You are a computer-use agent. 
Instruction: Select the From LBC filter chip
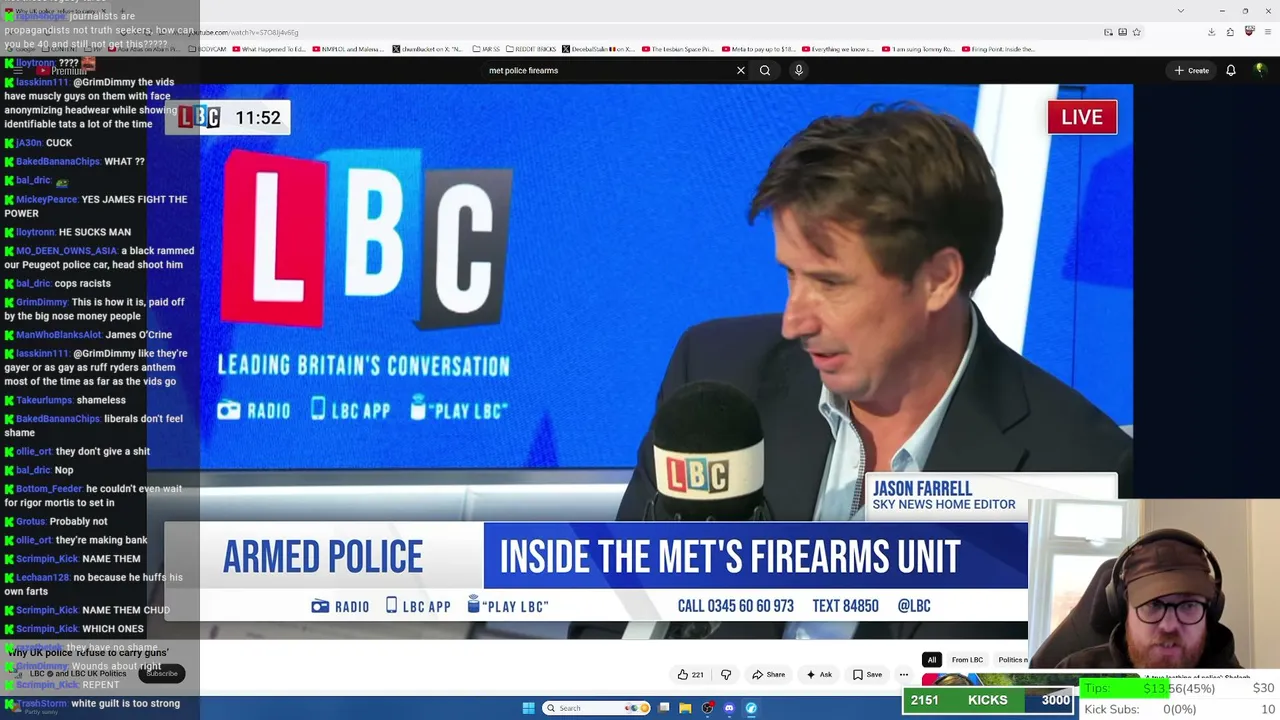967,660
